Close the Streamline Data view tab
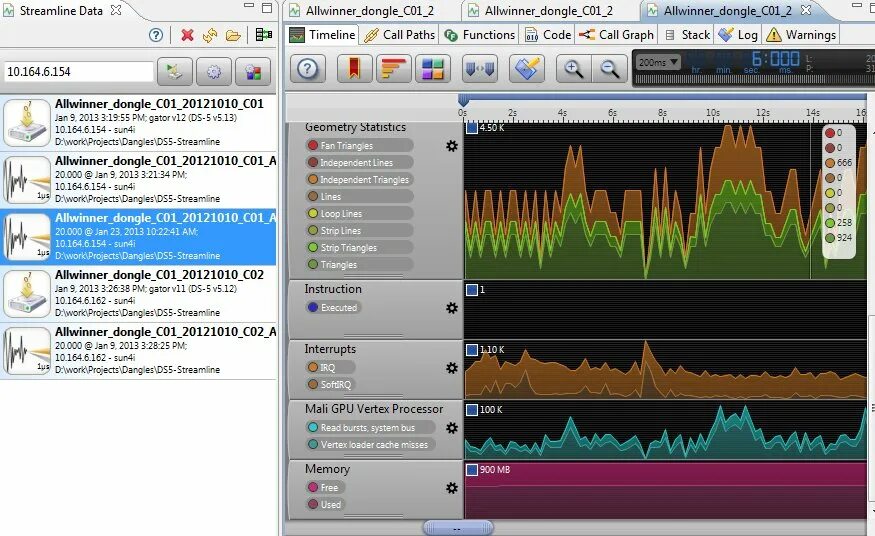Image resolution: width=875 pixels, height=536 pixels. [x=116, y=10]
